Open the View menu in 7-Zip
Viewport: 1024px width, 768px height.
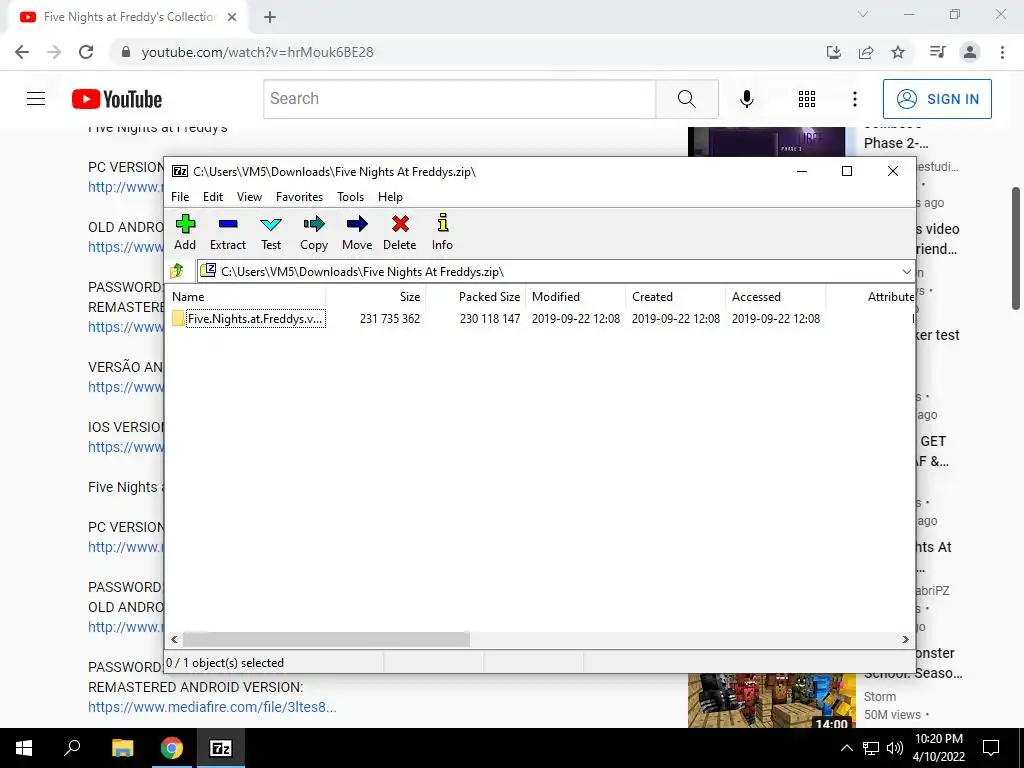tap(249, 197)
